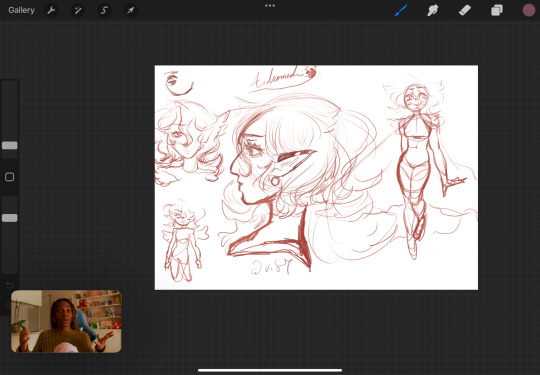Select the Eraser tool
This screenshot has height=375, width=540.
tap(465, 10)
